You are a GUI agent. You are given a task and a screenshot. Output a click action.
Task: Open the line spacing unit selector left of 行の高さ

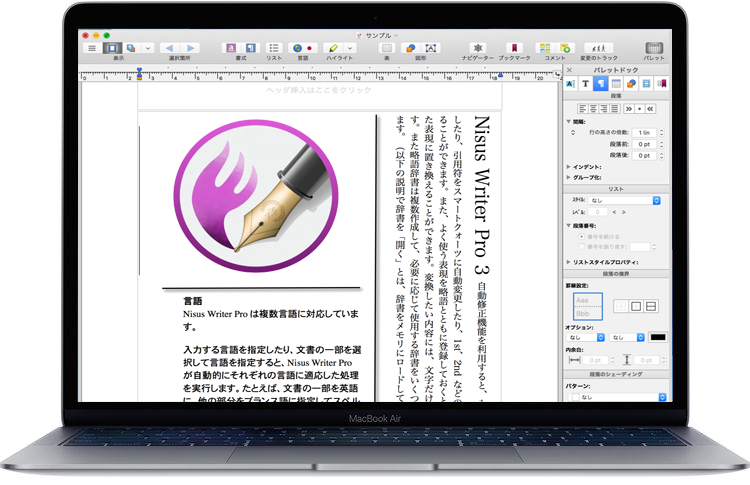point(573,132)
